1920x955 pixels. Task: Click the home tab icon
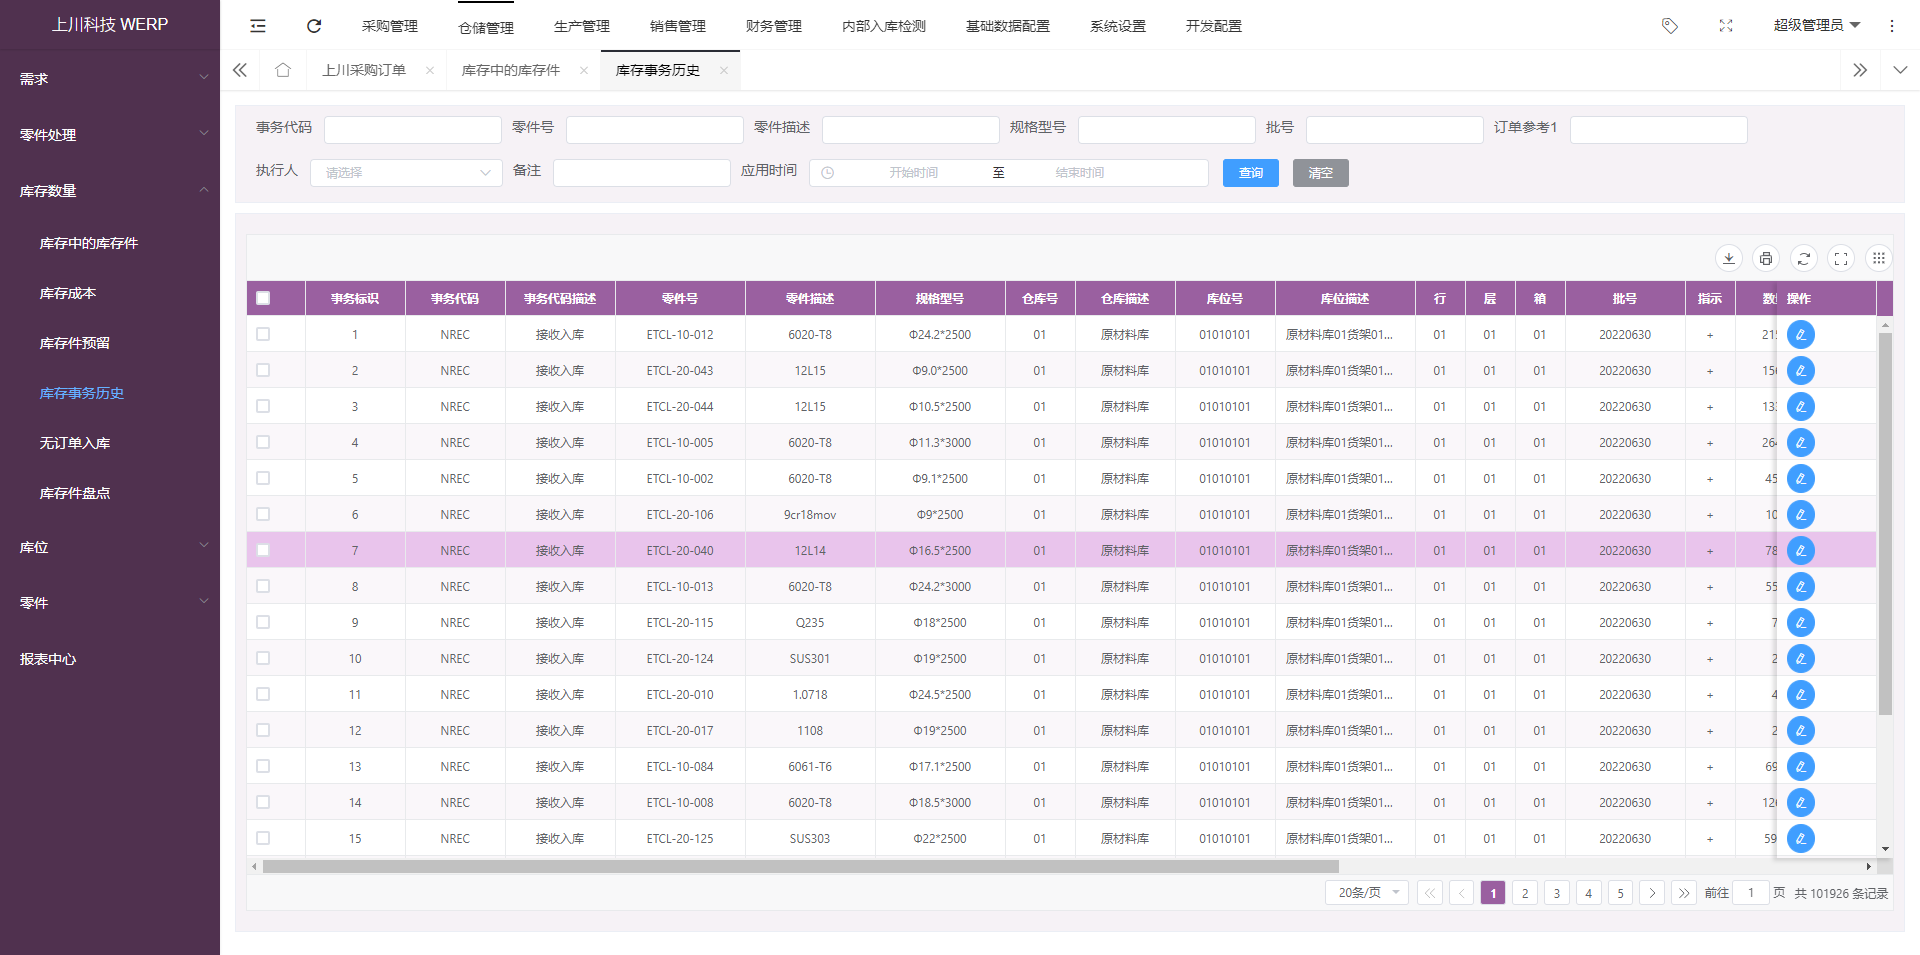[x=283, y=70]
